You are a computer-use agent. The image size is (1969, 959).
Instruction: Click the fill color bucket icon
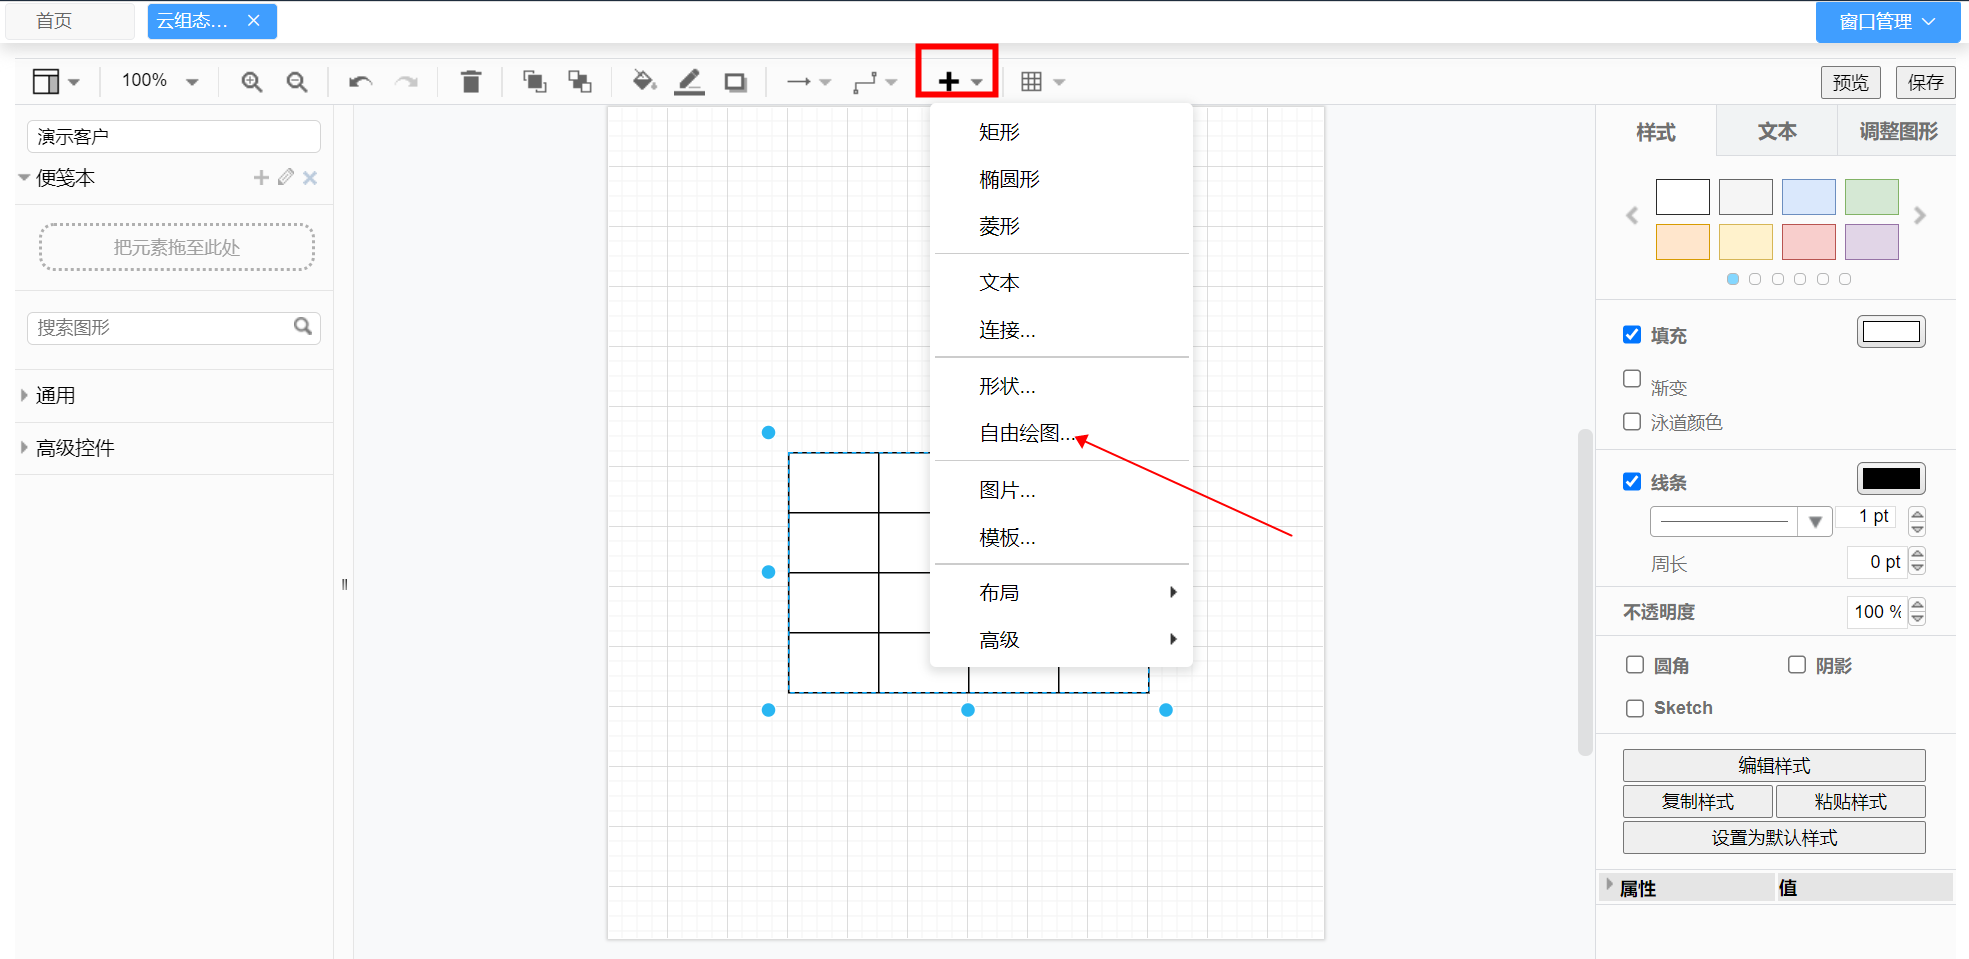[x=644, y=82]
